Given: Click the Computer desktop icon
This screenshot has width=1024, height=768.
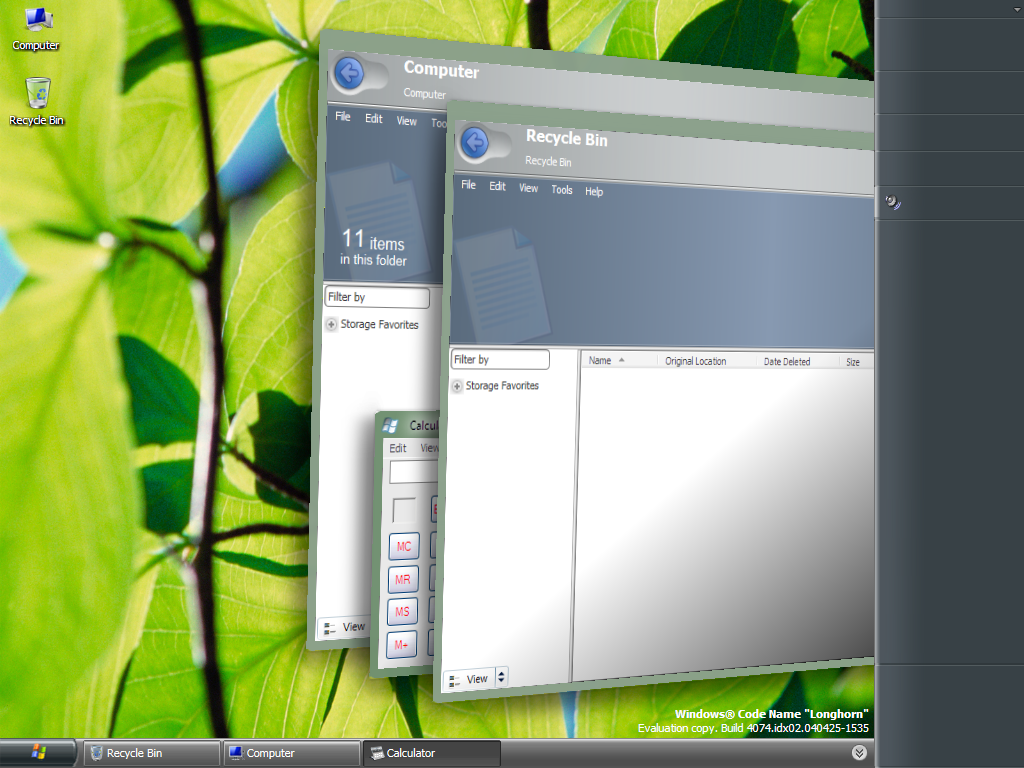Looking at the screenshot, I should pos(37,30).
